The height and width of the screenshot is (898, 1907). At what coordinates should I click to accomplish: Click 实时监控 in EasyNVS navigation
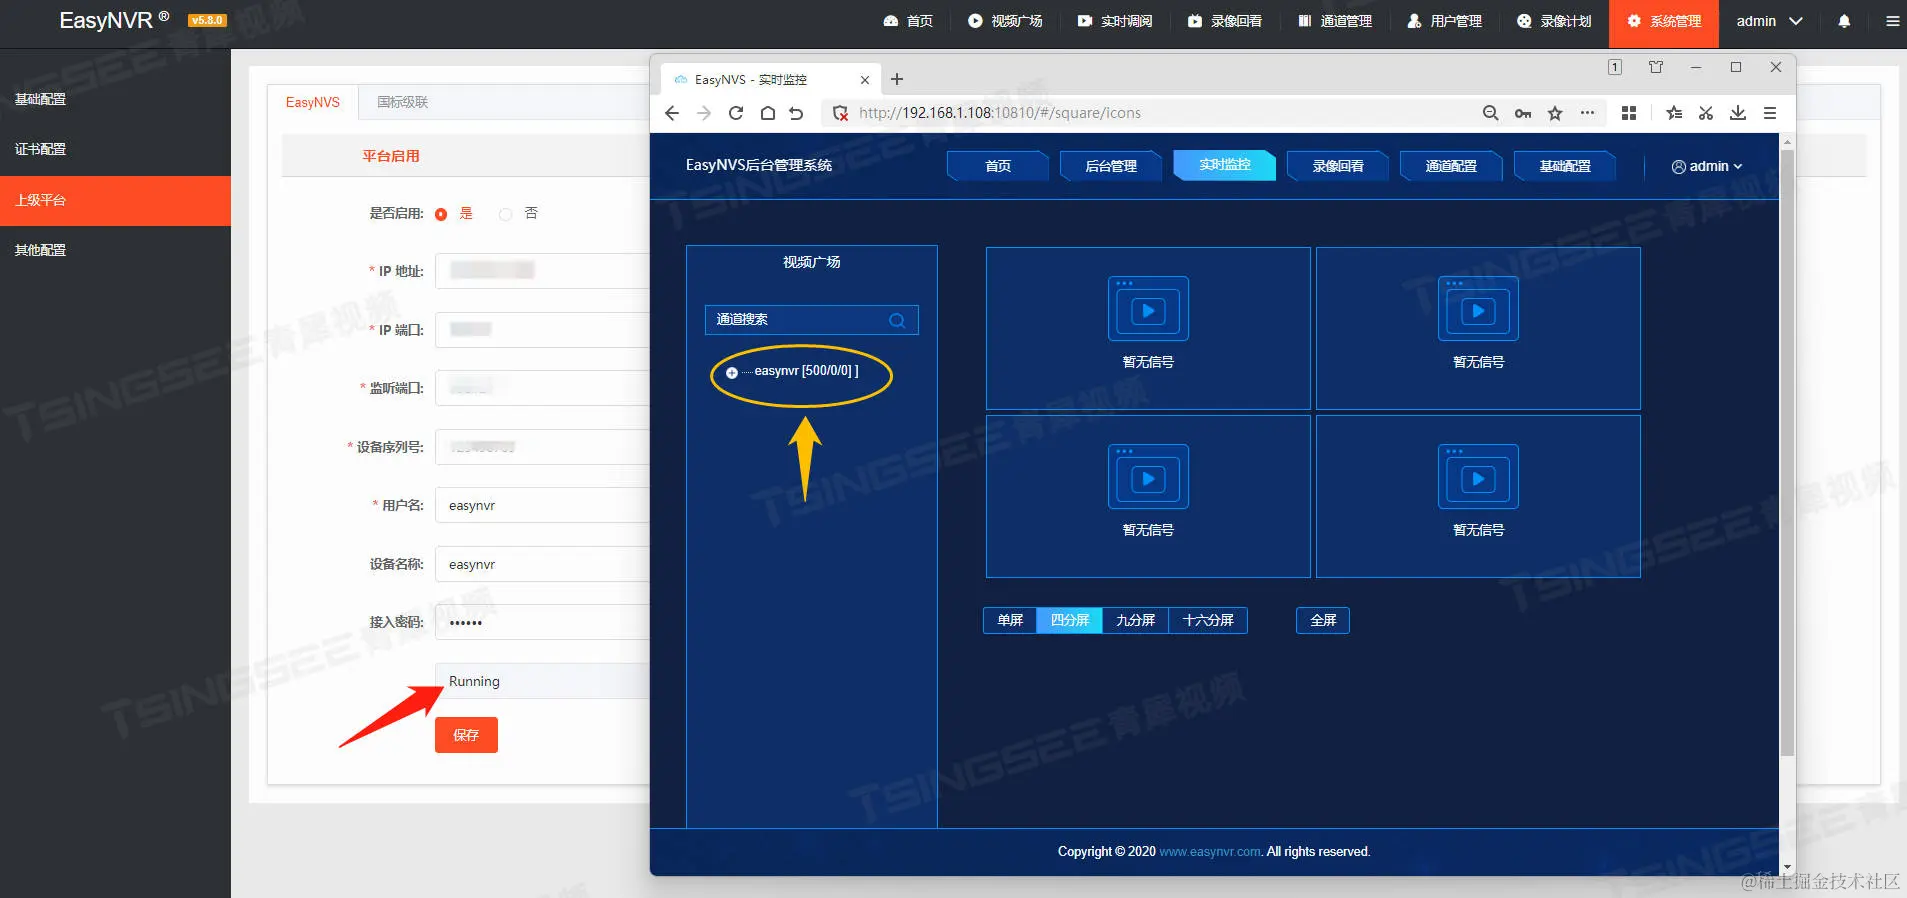pyautogui.click(x=1225, y=165)
